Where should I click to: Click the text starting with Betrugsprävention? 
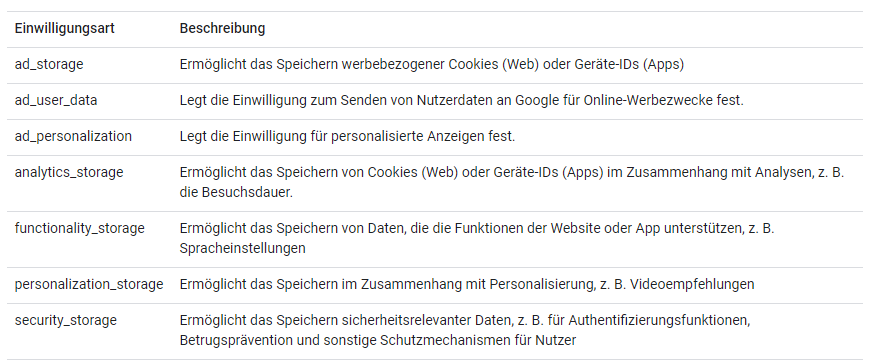tap(378, 340)
